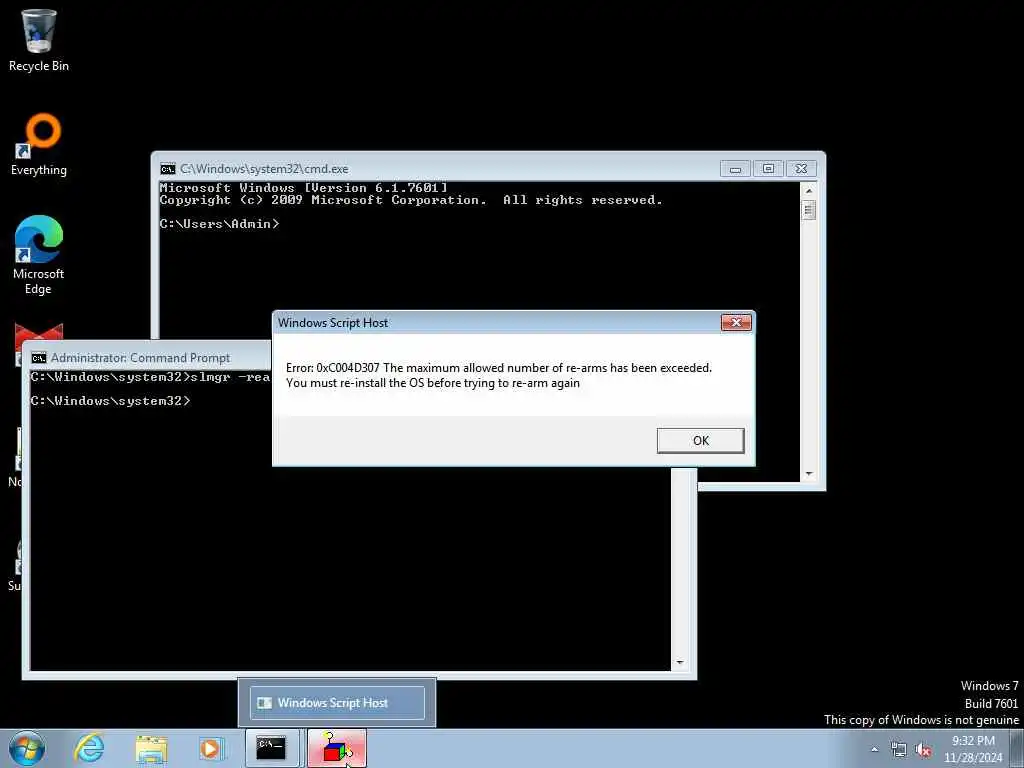
Task: Click OK in the Windows Script Host dialog
Action: coord(700,440)
